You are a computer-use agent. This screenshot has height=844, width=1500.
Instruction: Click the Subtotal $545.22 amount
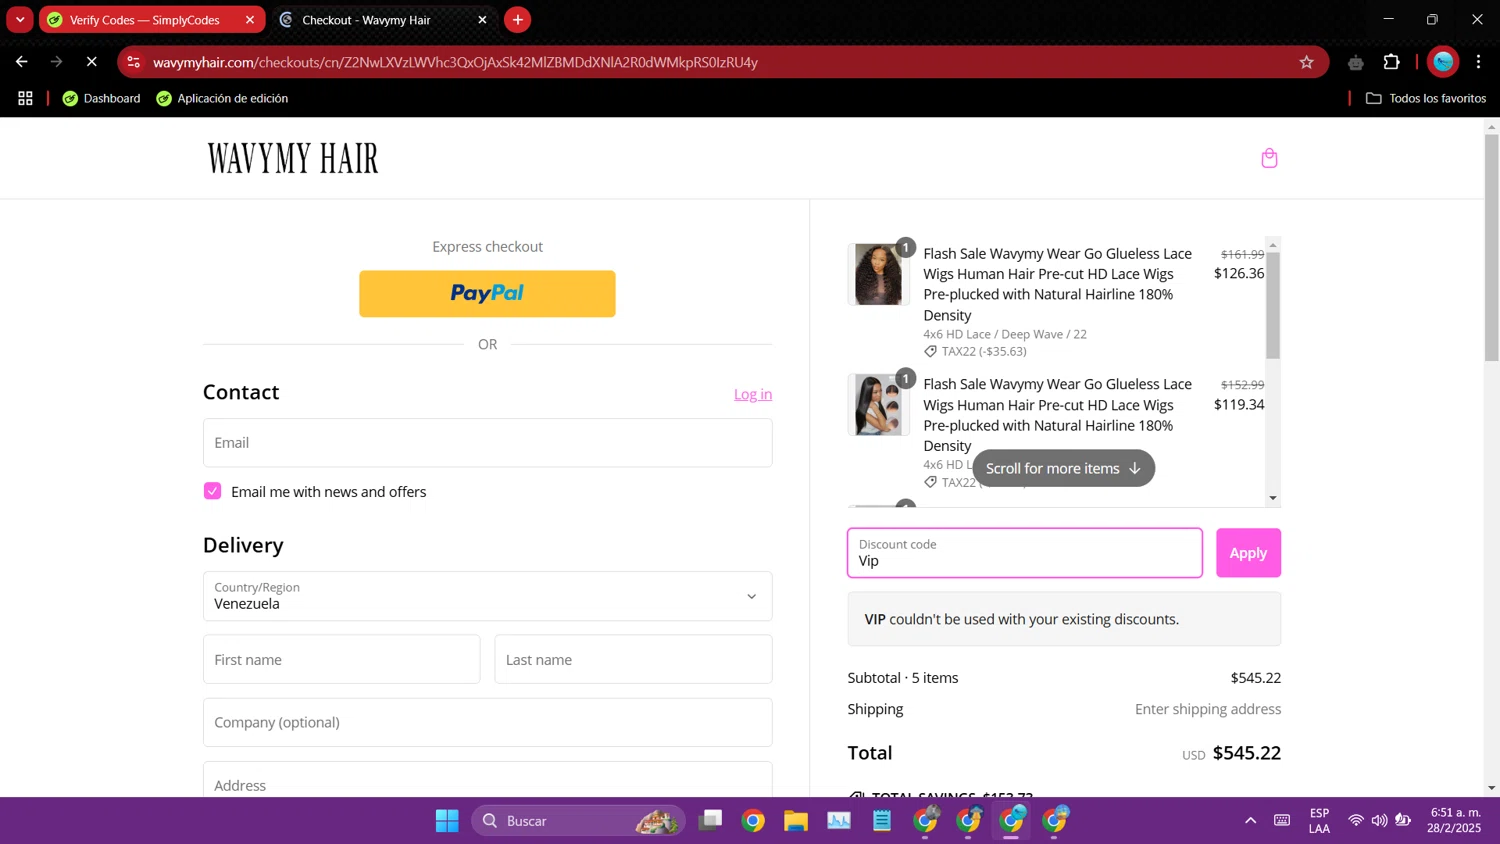click(1256, 678)
